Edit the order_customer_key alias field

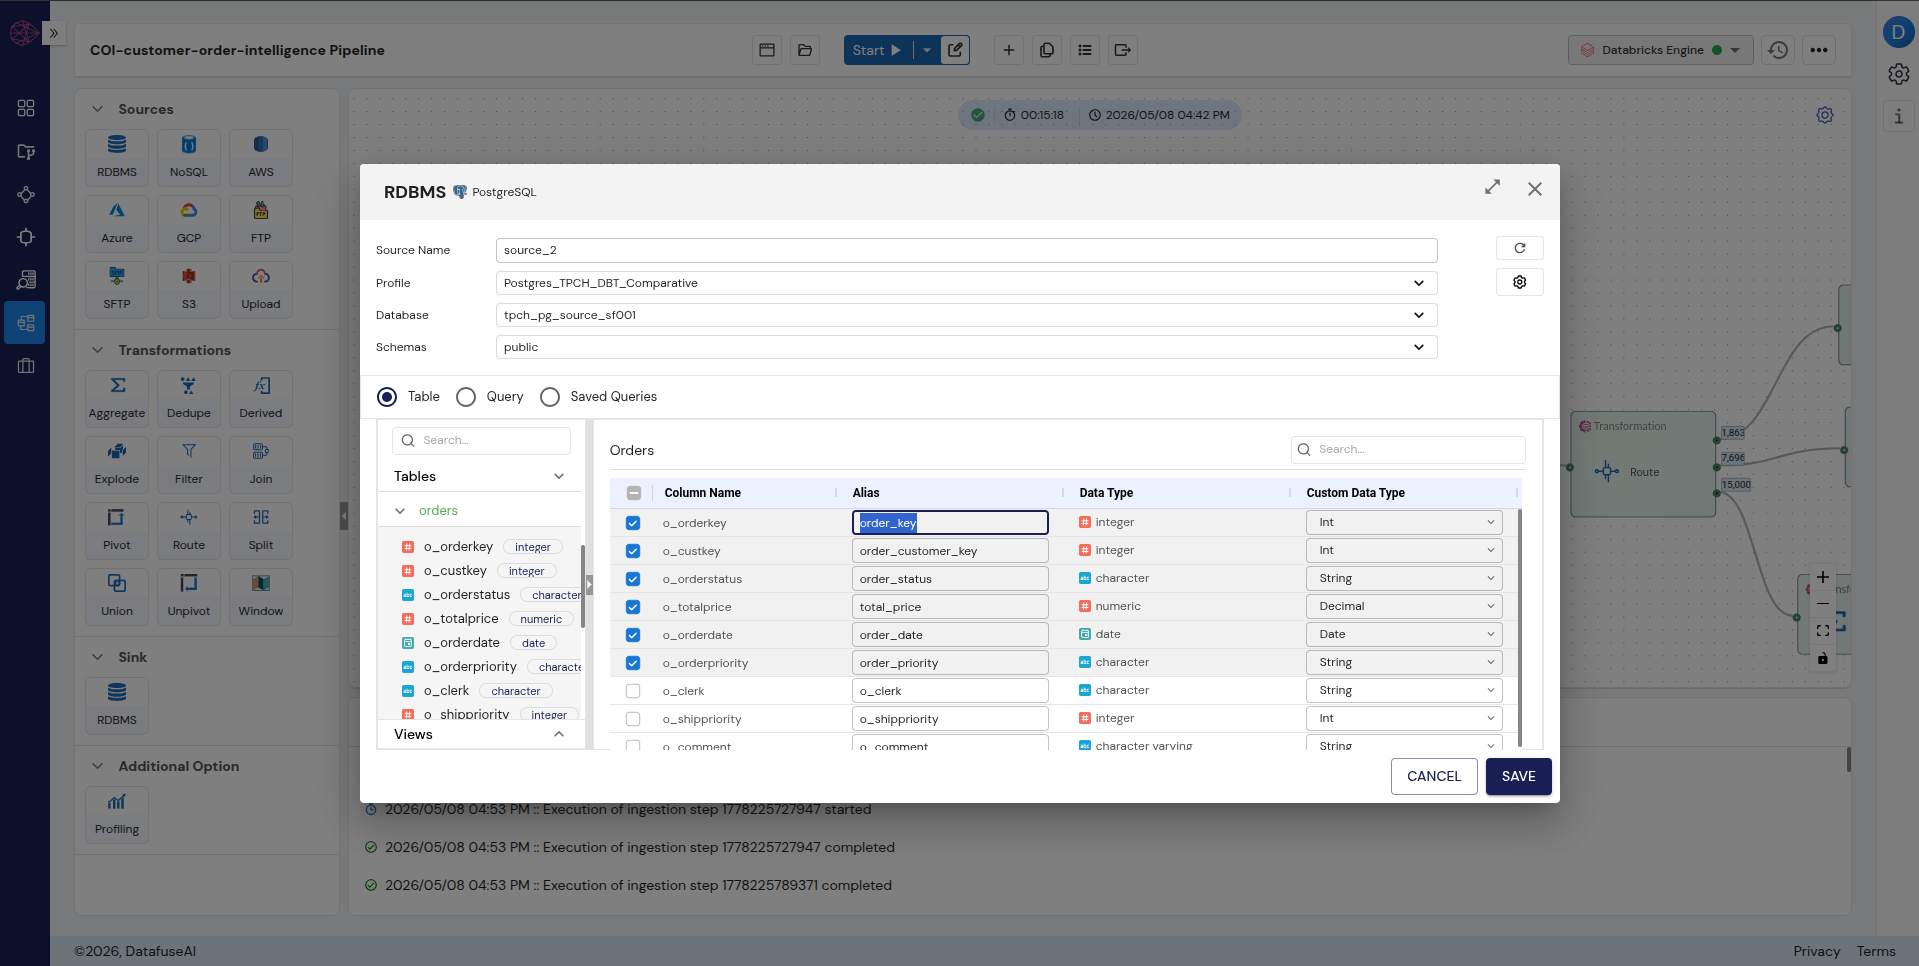[x=950, y=551]
